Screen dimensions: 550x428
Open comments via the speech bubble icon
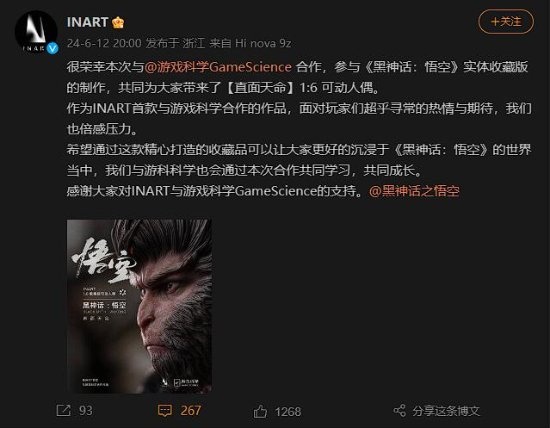[x=165, y=410]
